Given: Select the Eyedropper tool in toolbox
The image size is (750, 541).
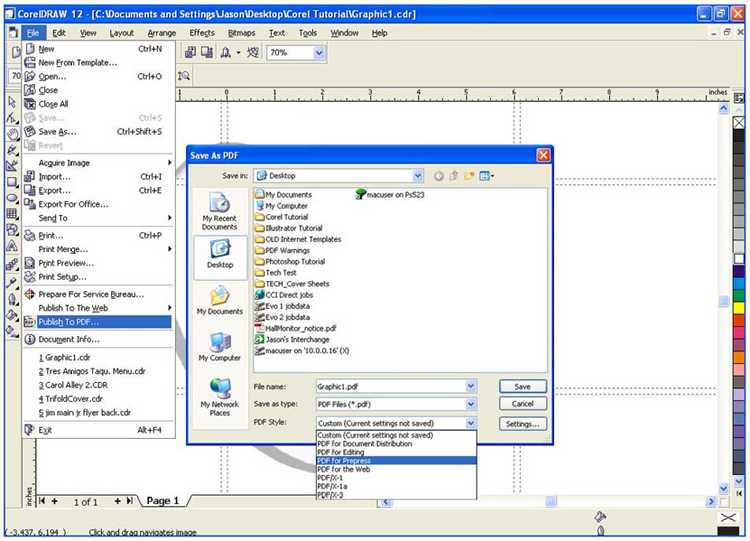Looking at the screenshot, I should point(12,283).
